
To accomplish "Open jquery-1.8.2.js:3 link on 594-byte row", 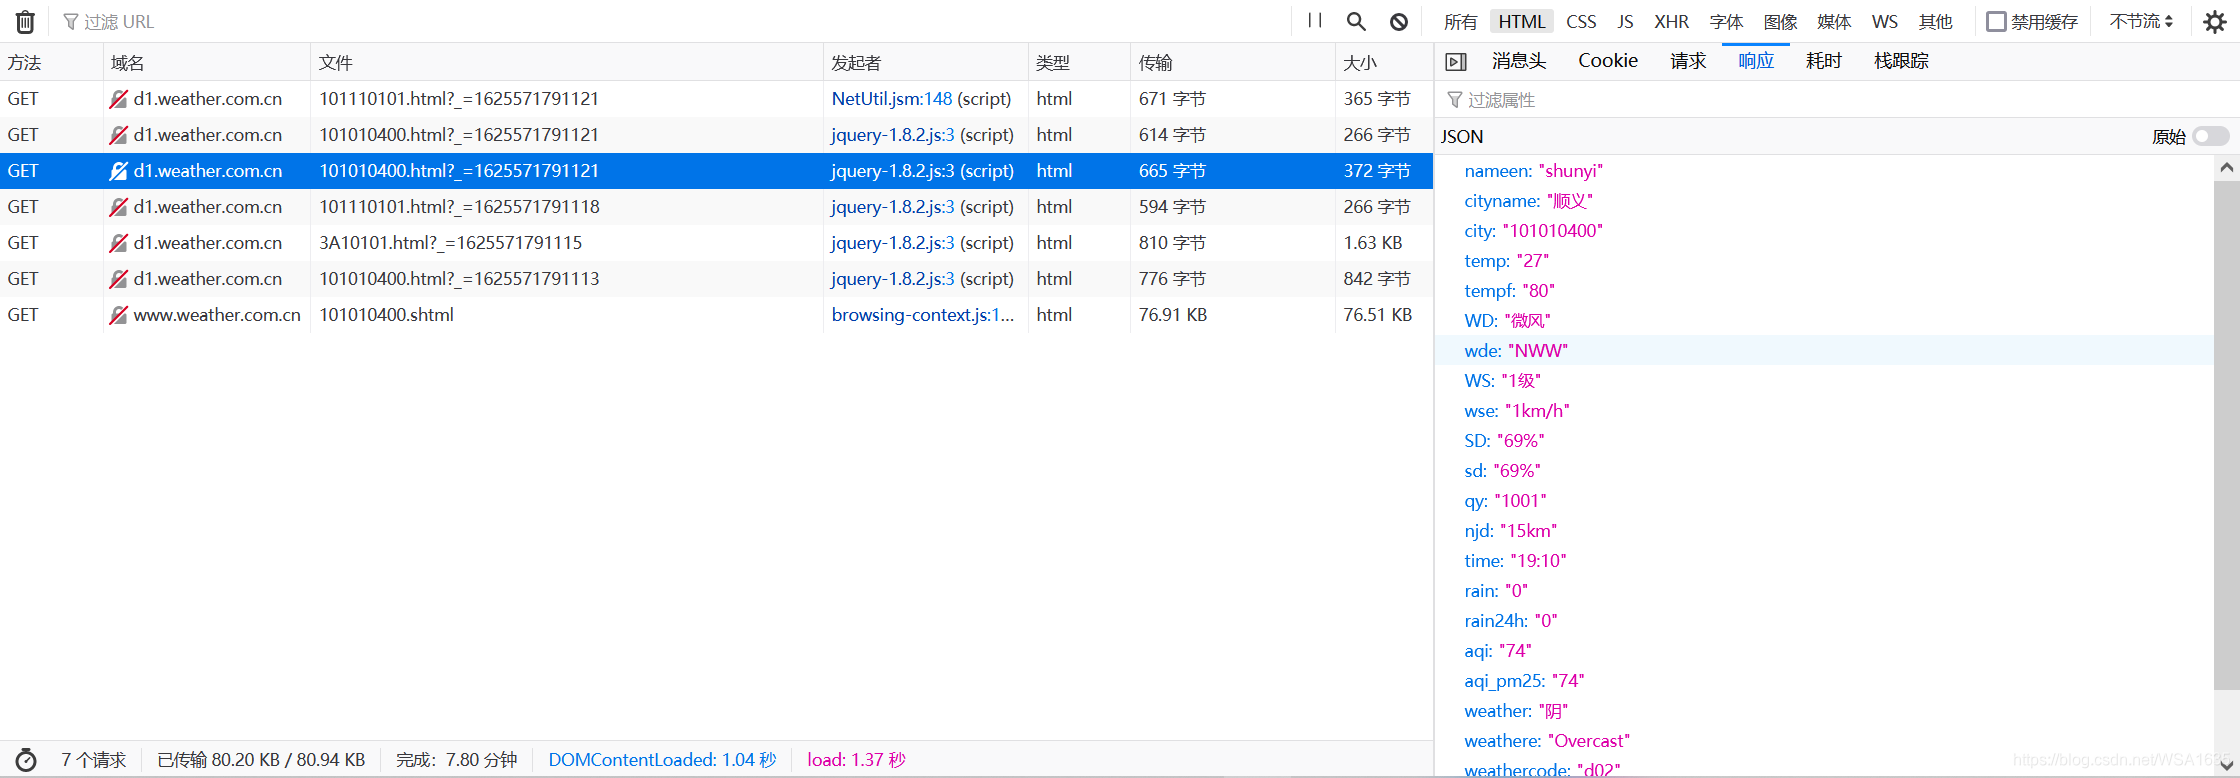I will [x=893, y=207].
